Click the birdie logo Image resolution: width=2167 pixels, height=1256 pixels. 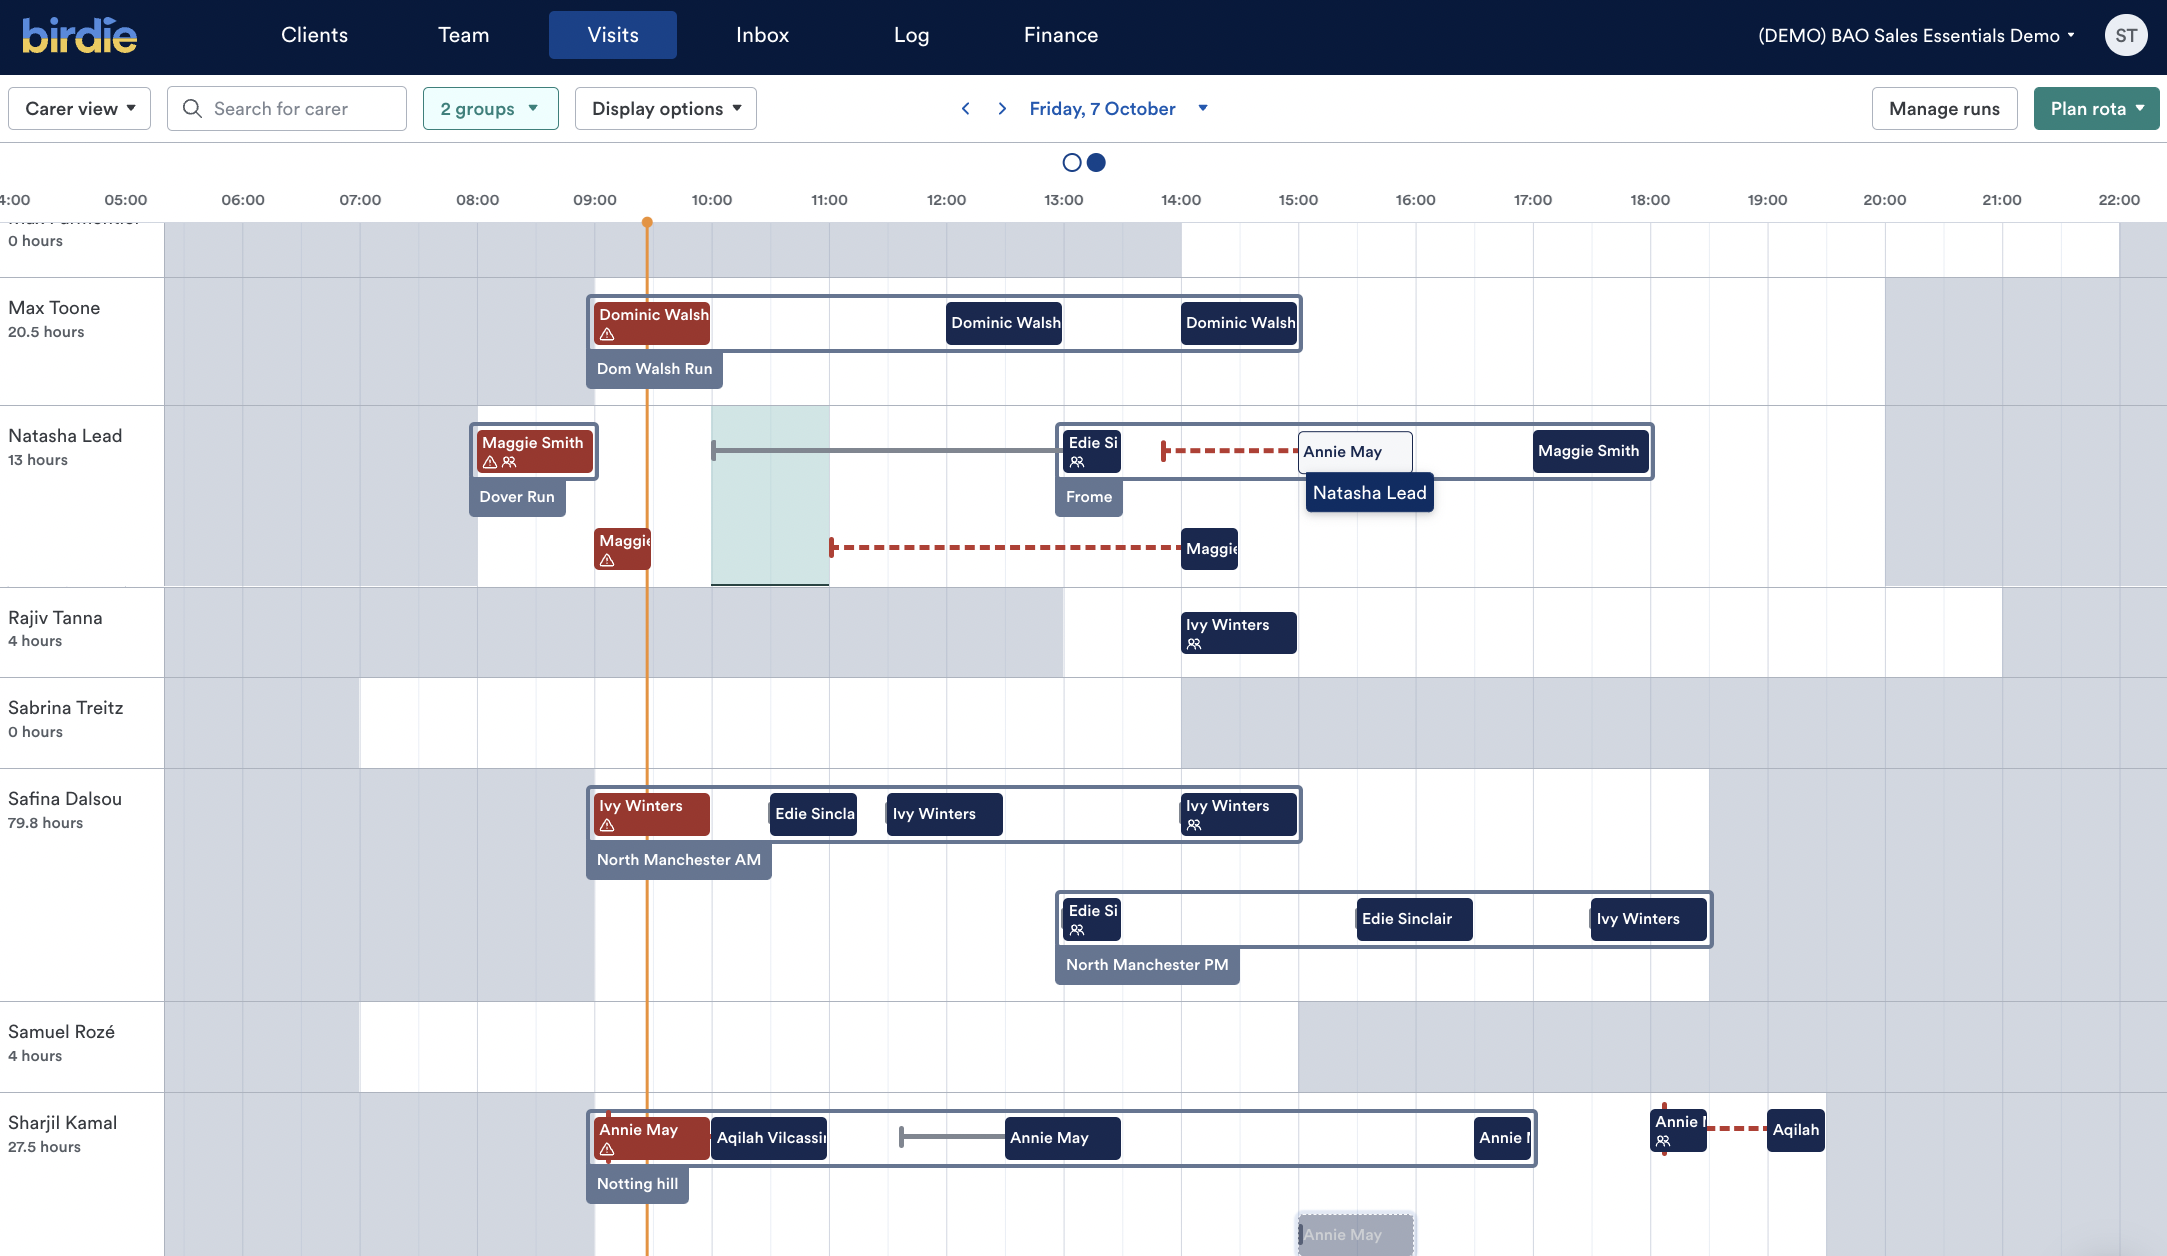click(x=80, y=35)
